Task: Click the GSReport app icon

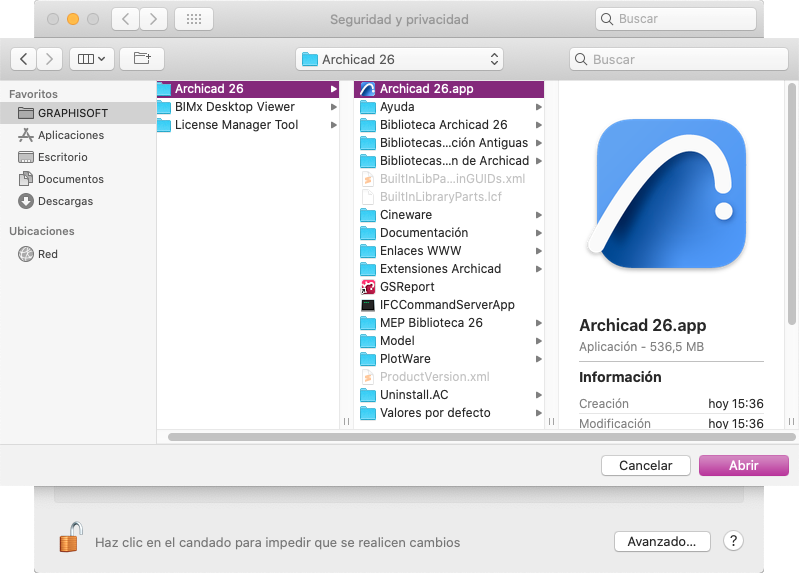Action: click(368, 287)
